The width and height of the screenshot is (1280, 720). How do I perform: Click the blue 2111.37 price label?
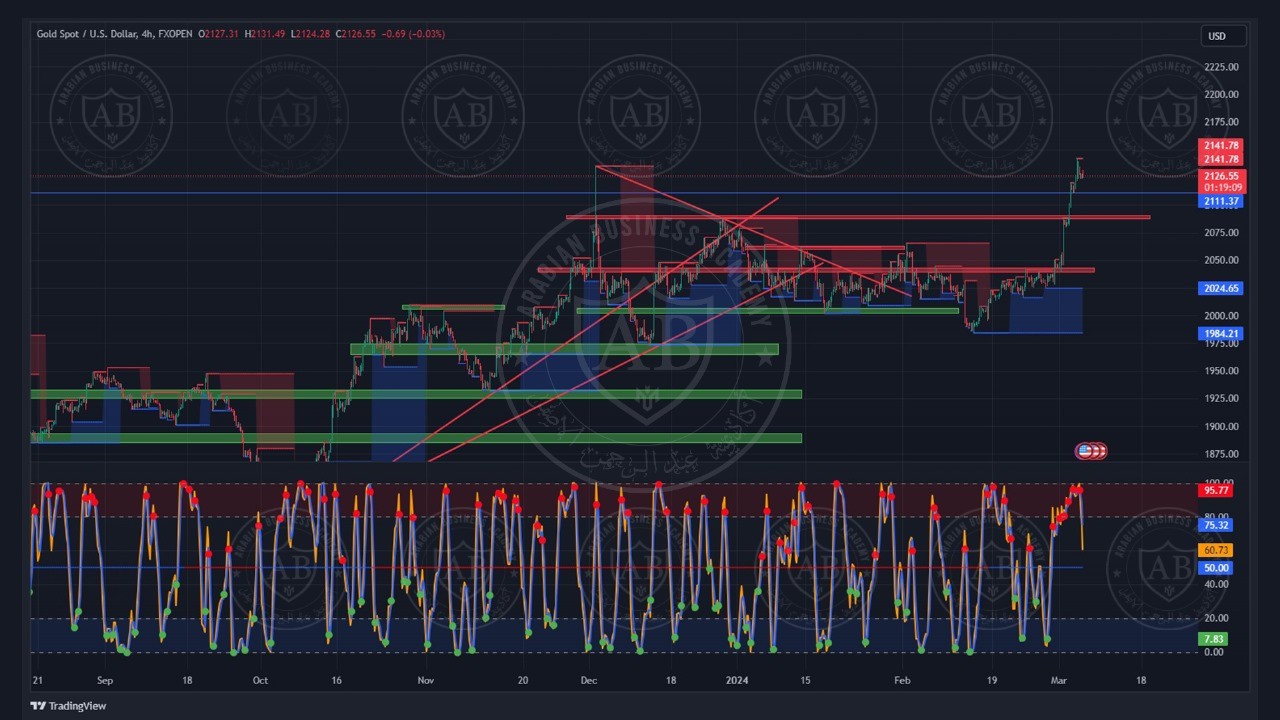(1222, 202)
